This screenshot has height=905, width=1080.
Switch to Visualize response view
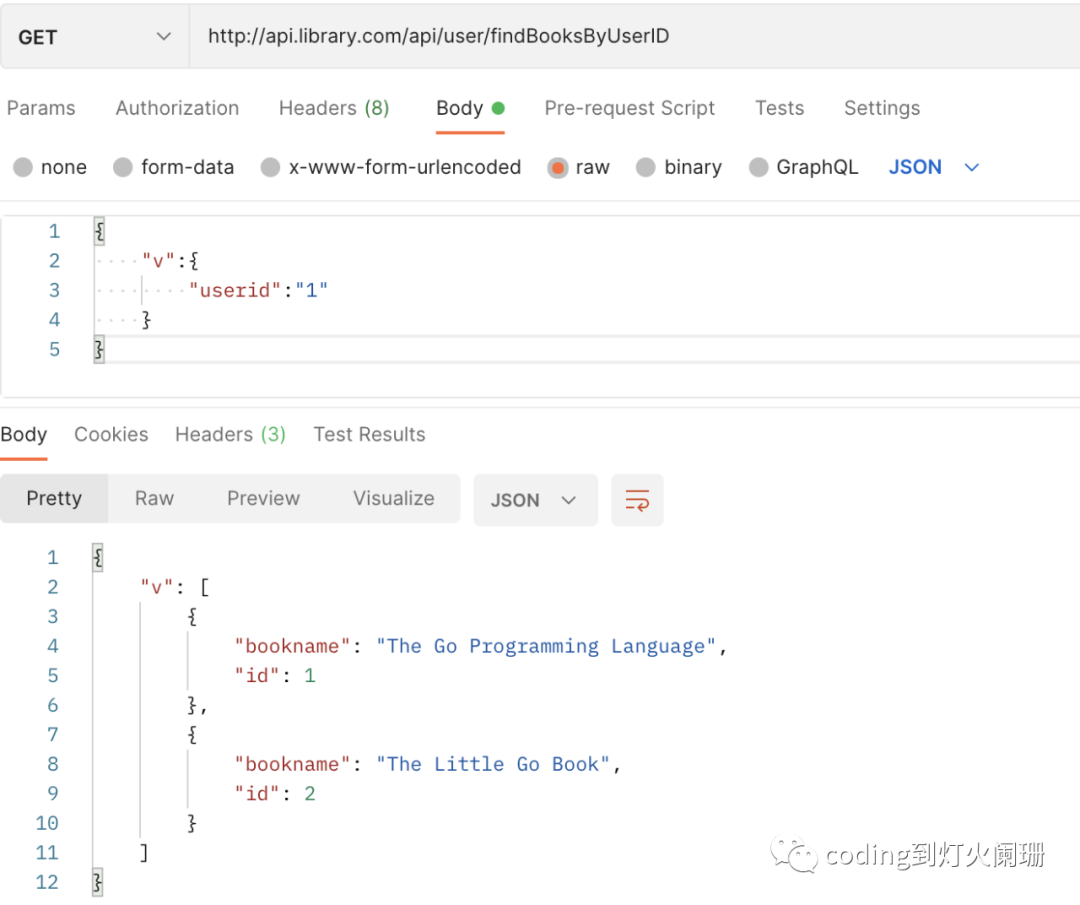click(x=393, y=499)
